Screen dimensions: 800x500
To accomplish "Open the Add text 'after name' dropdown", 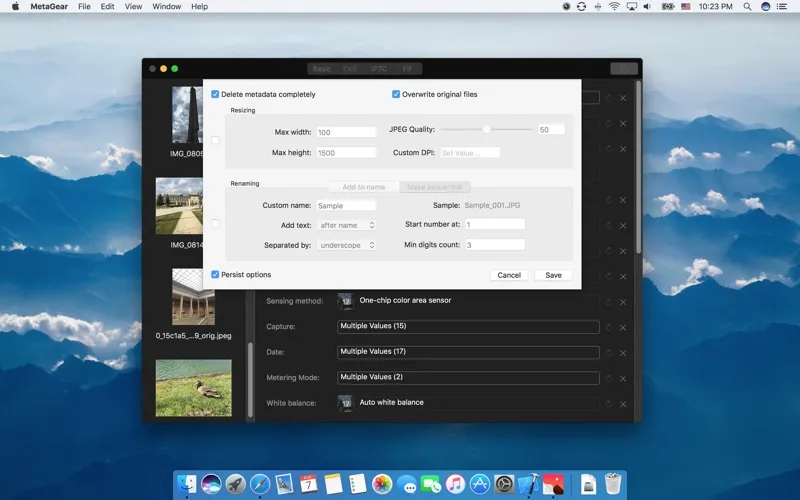I will point(346,225).
